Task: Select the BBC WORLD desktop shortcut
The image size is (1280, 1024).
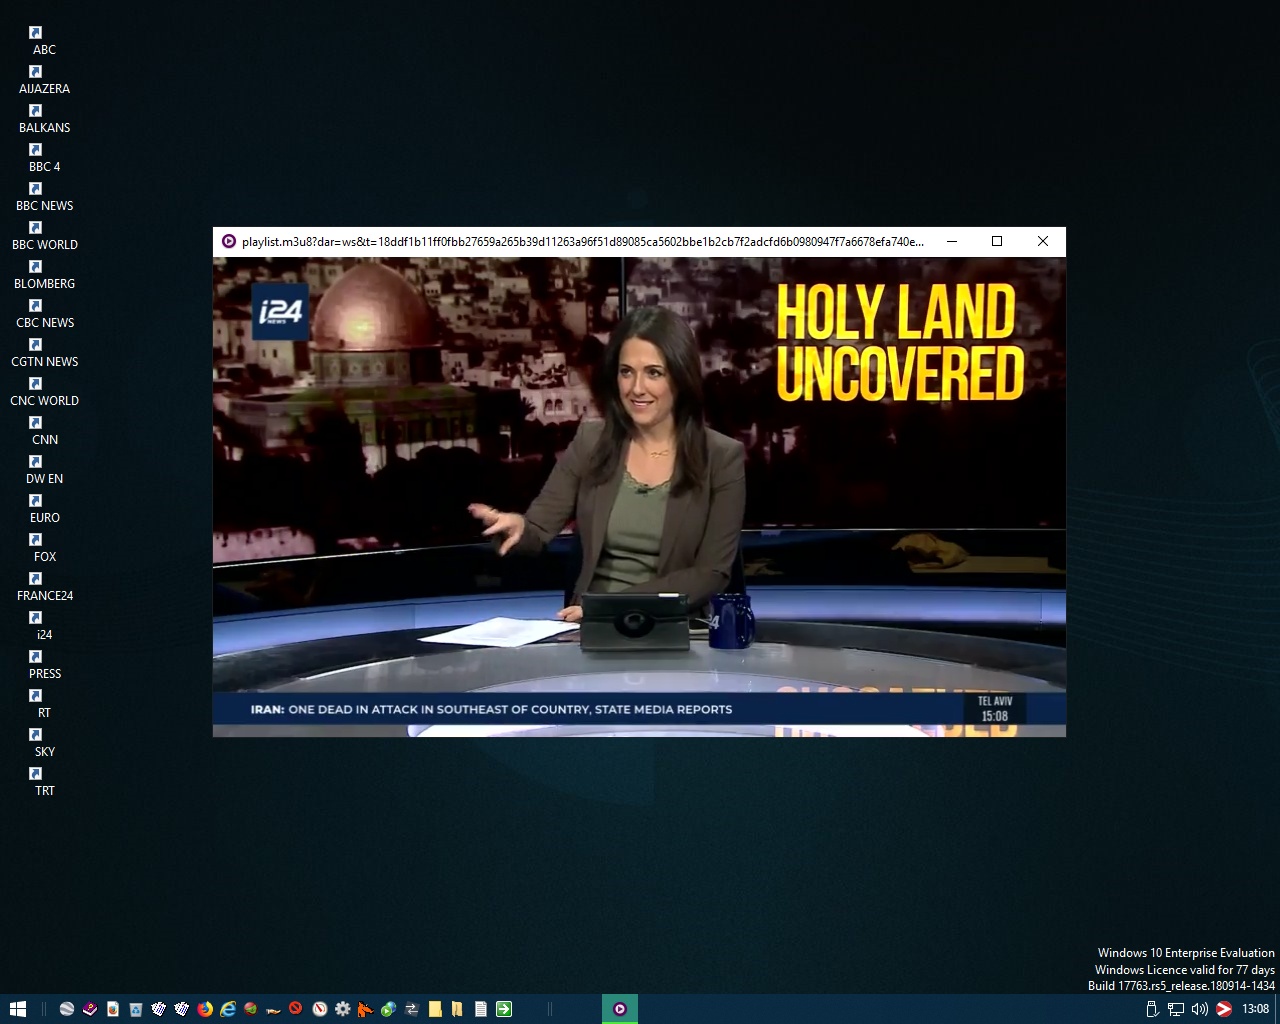Action: (x=44, y=236)
